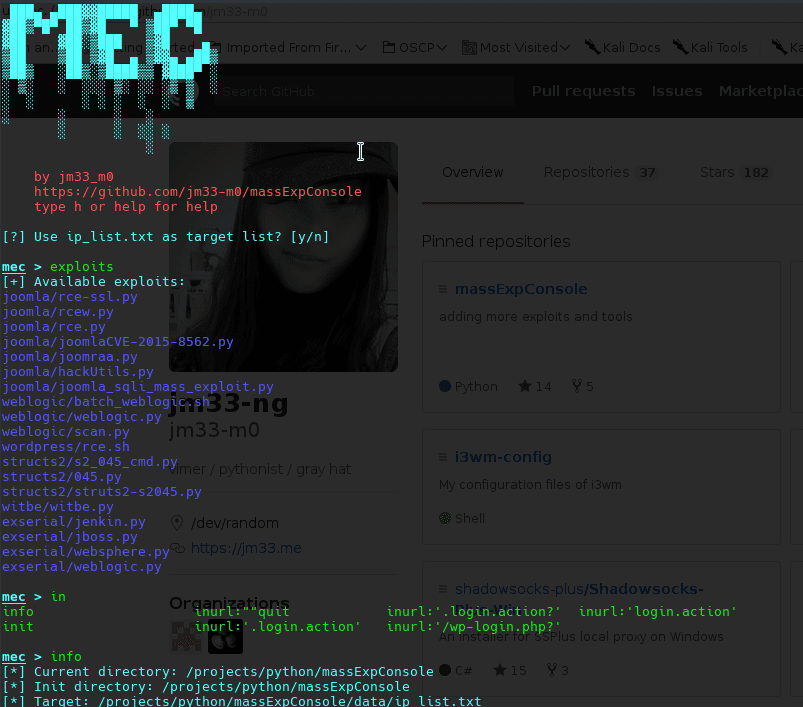Screen dimensions: 803x707
Task: Open the Kali Docs bookmark
Action: pyautogui.click(x=623, y=48)
